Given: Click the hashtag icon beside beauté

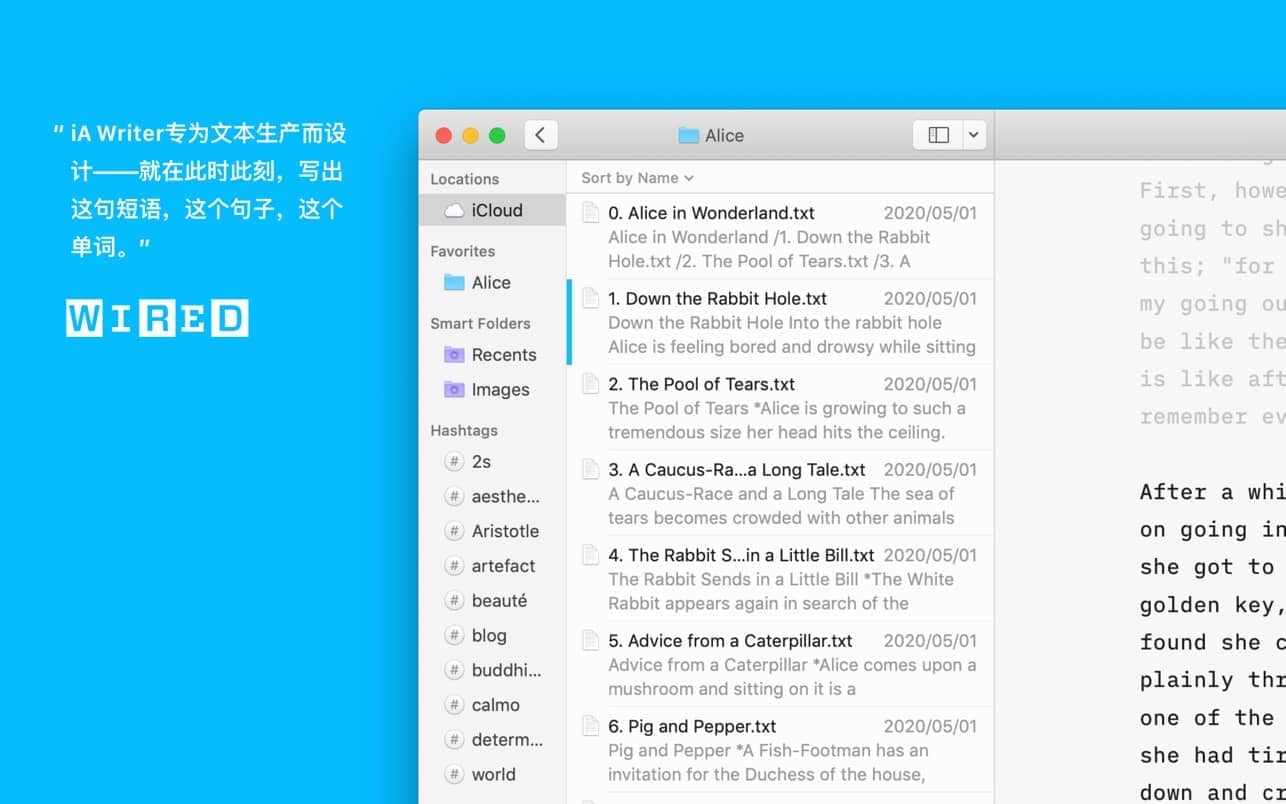Looking at the screenshot, I should pos(454,601).
